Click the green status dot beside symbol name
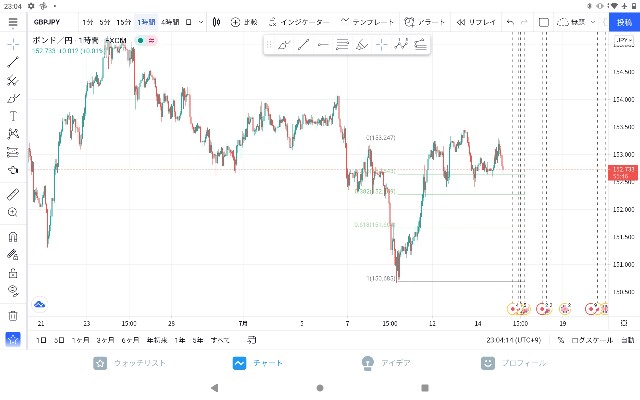Screen dimensions: 640x400 (140, 40)
